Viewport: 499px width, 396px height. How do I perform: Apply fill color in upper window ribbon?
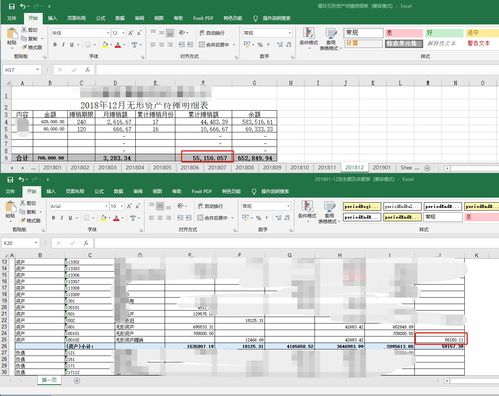point(105,45)
